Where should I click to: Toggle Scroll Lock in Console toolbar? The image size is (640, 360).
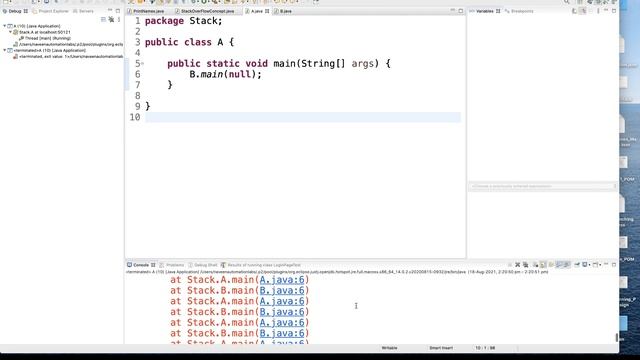point(543,265)
